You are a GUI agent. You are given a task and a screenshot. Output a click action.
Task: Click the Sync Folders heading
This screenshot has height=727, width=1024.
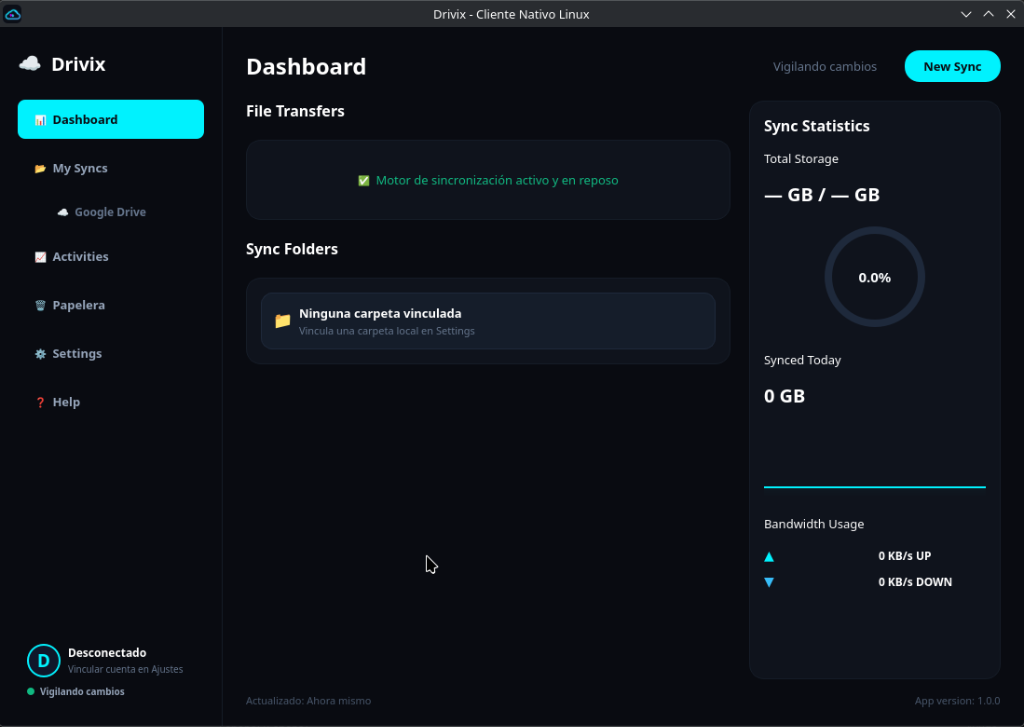pos(292,249)
